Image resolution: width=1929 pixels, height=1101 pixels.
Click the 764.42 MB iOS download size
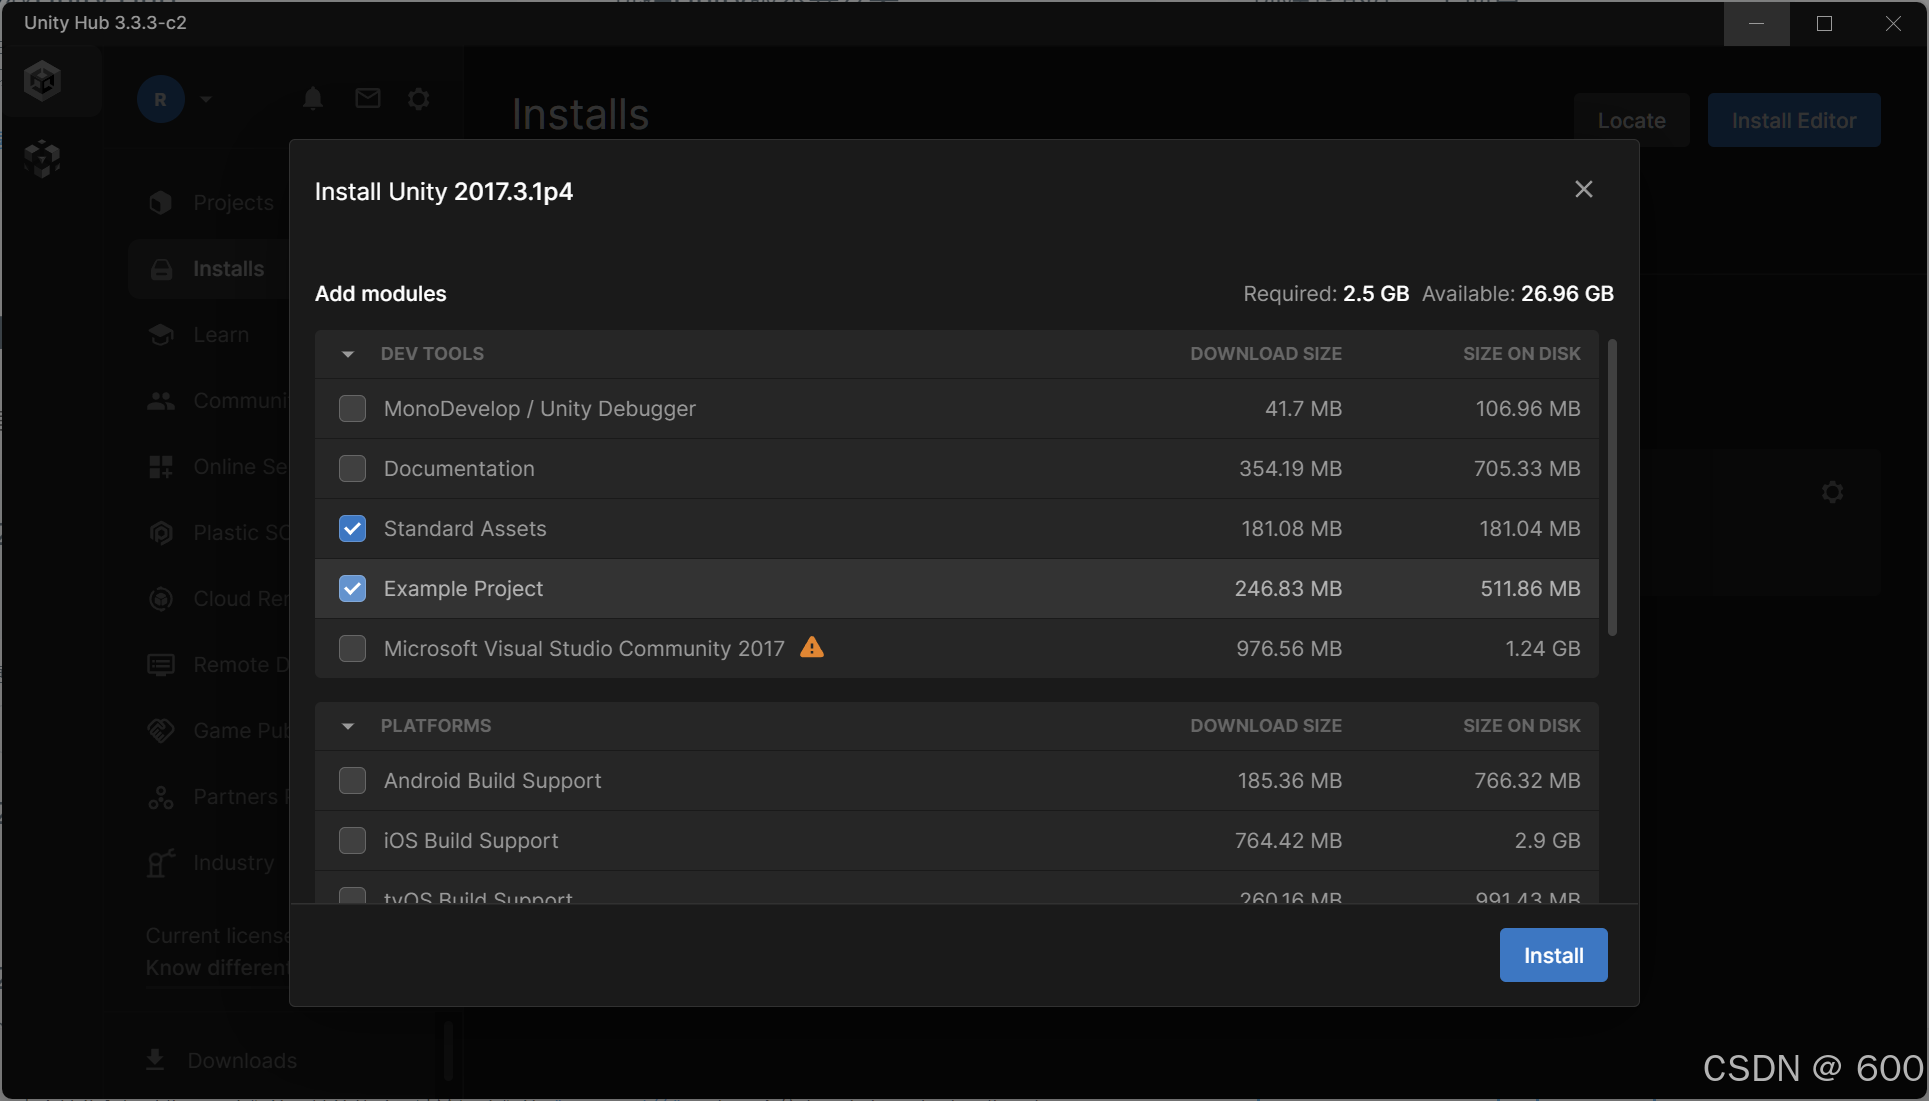[1288, 840]
